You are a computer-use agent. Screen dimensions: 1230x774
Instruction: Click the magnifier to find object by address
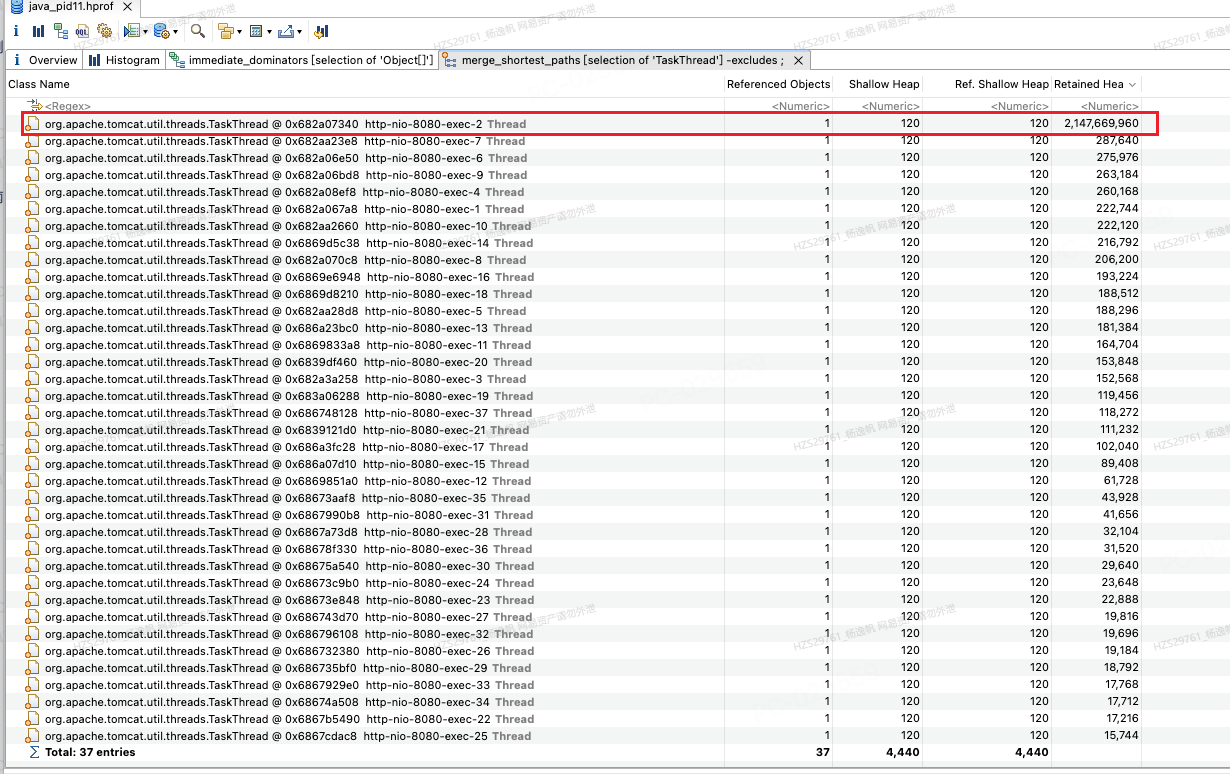pos(198,31)
